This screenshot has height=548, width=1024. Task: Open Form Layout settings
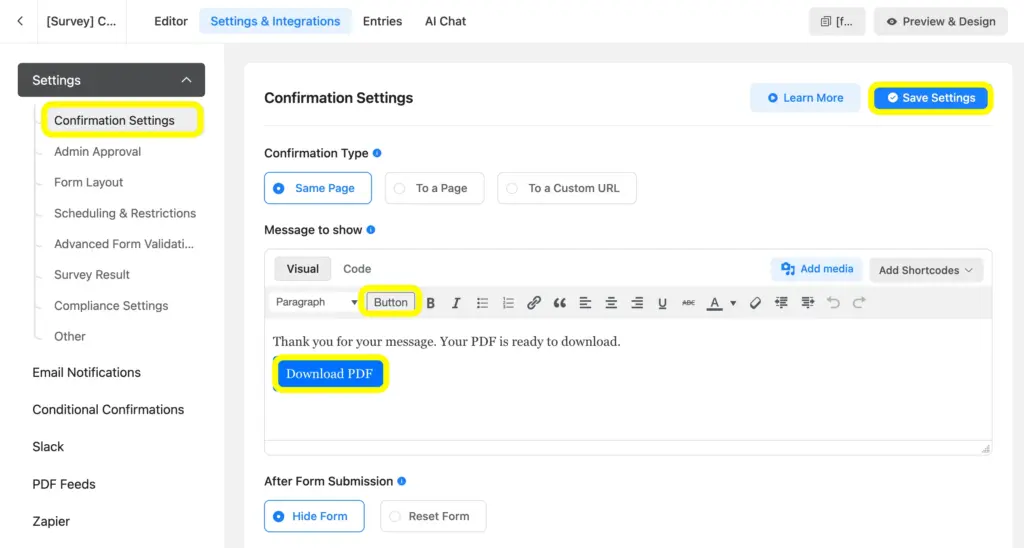[88, 182]
